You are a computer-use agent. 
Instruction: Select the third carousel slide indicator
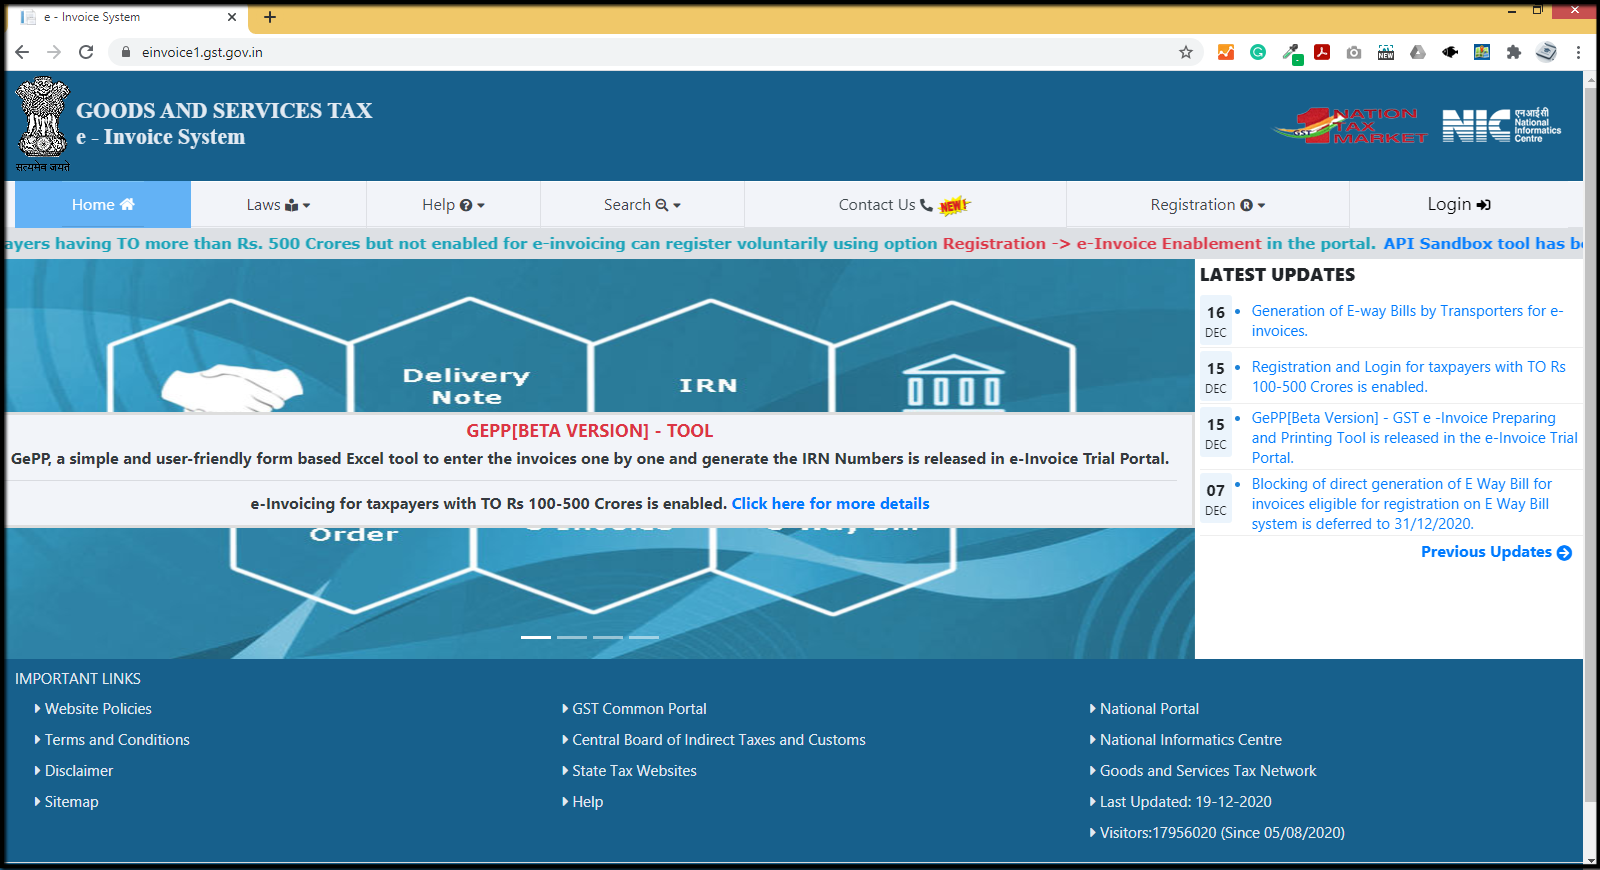point(608,637)
